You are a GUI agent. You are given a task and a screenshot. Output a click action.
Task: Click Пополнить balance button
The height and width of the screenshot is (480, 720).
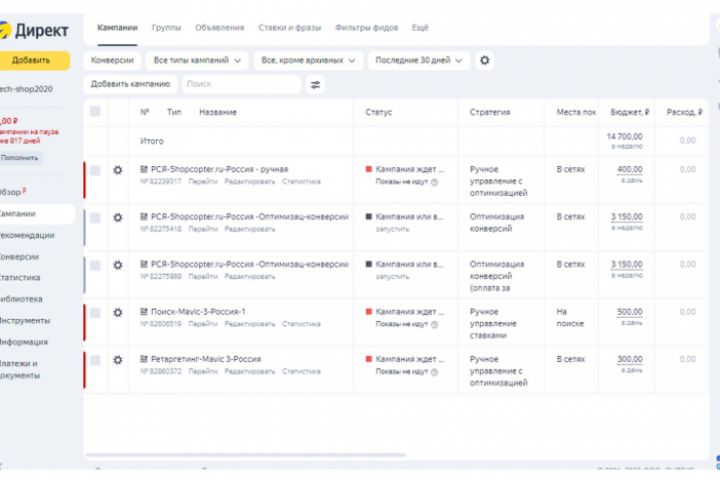click(20, 158)
